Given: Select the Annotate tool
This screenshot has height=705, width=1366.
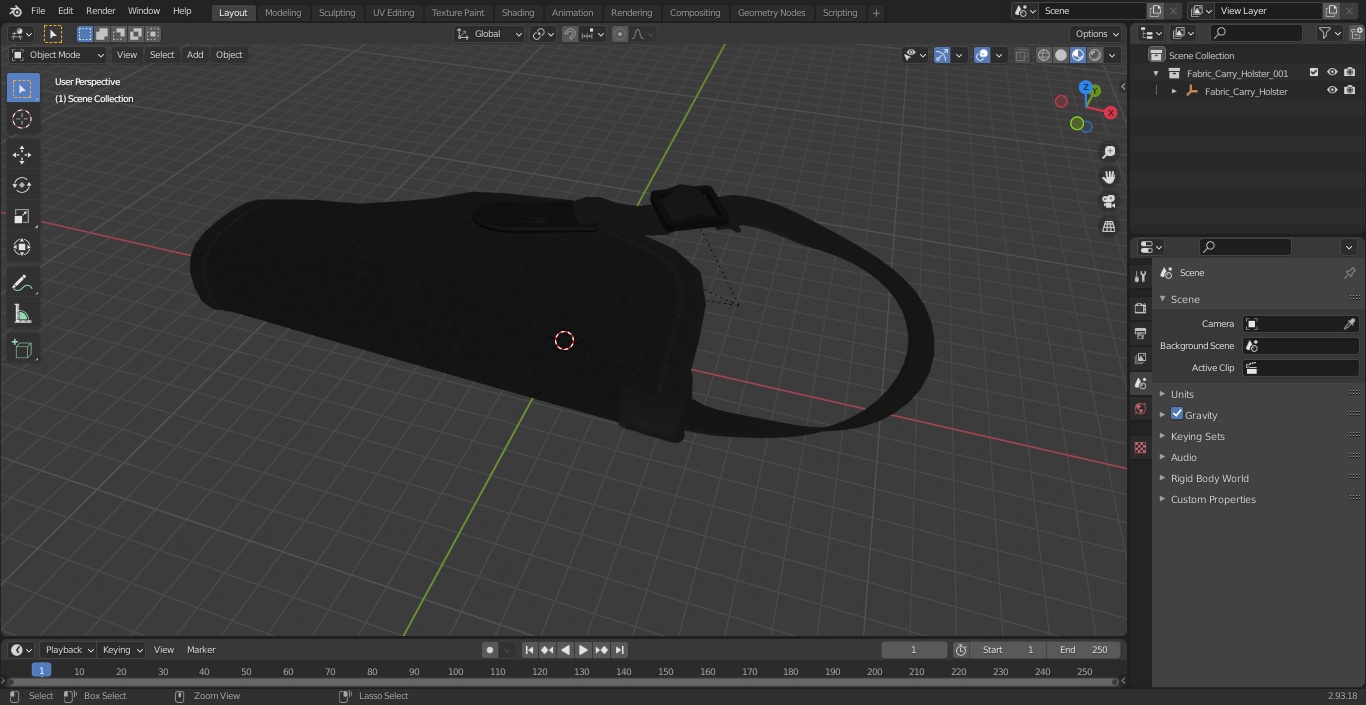Looking at the screenshot, I should pos(22,284).
